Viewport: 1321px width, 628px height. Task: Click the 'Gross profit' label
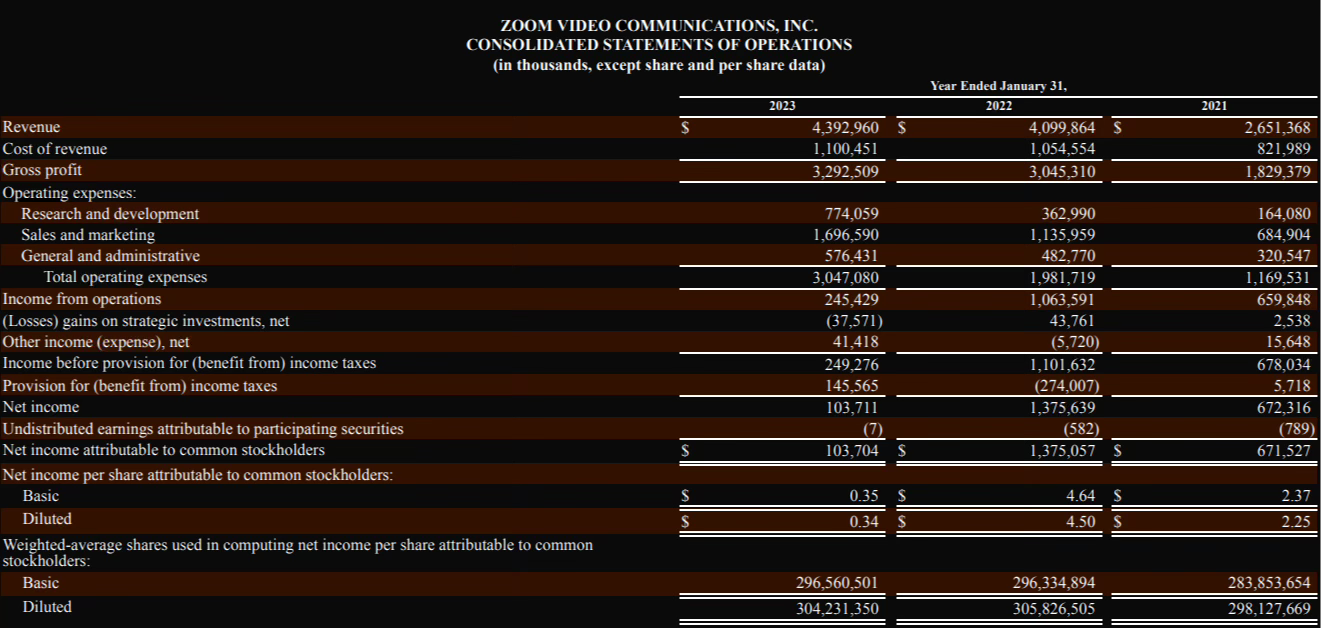42,170
